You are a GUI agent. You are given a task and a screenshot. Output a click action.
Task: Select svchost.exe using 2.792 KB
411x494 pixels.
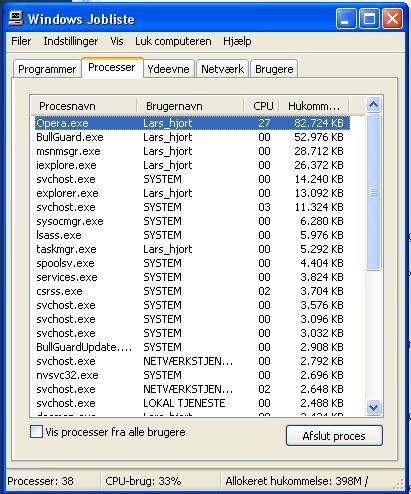point(192,361)
